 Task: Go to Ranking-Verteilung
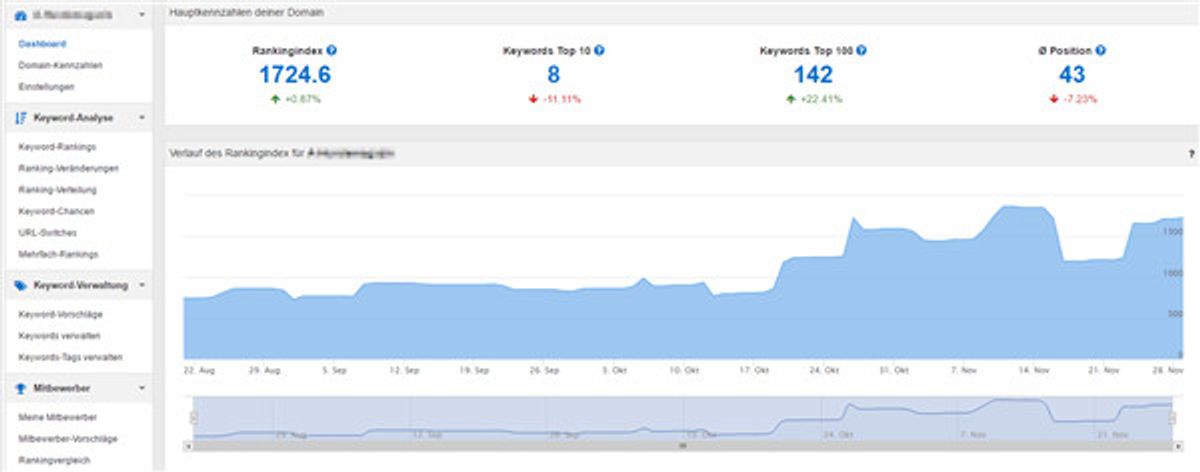pyautogui.click(x=57, y=189)
